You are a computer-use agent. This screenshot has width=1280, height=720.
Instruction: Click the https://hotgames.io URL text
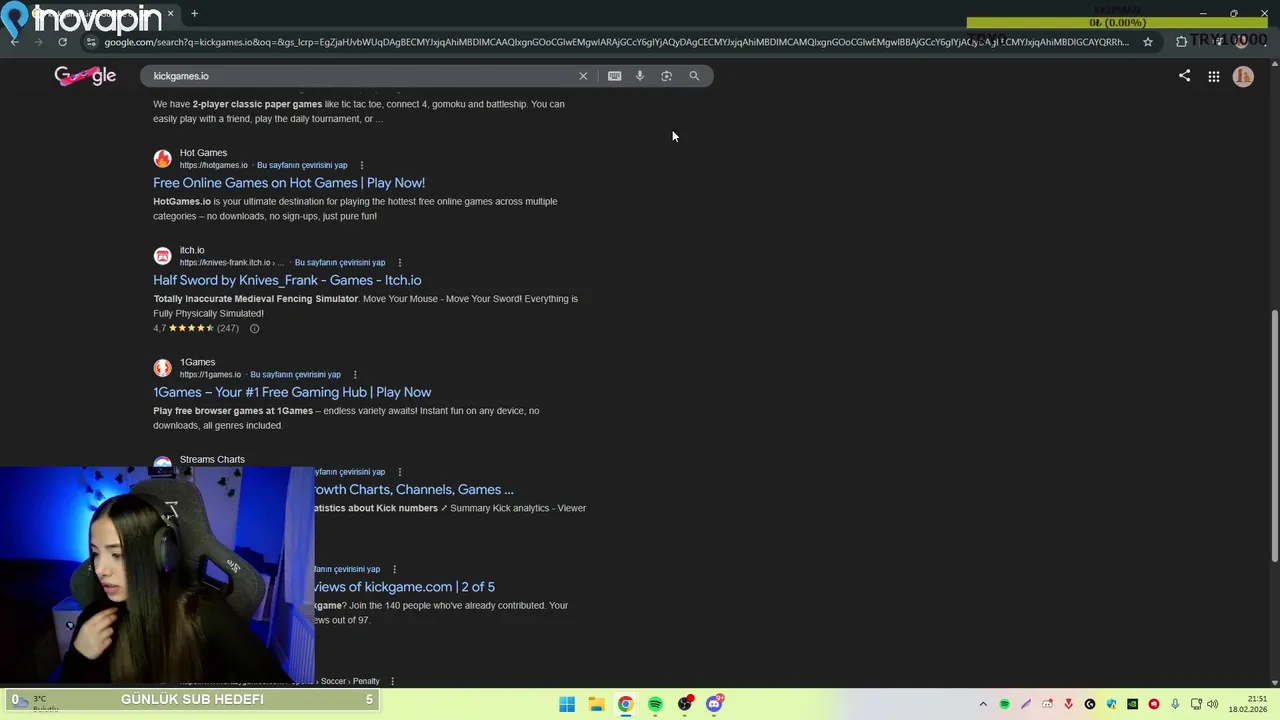214,165
